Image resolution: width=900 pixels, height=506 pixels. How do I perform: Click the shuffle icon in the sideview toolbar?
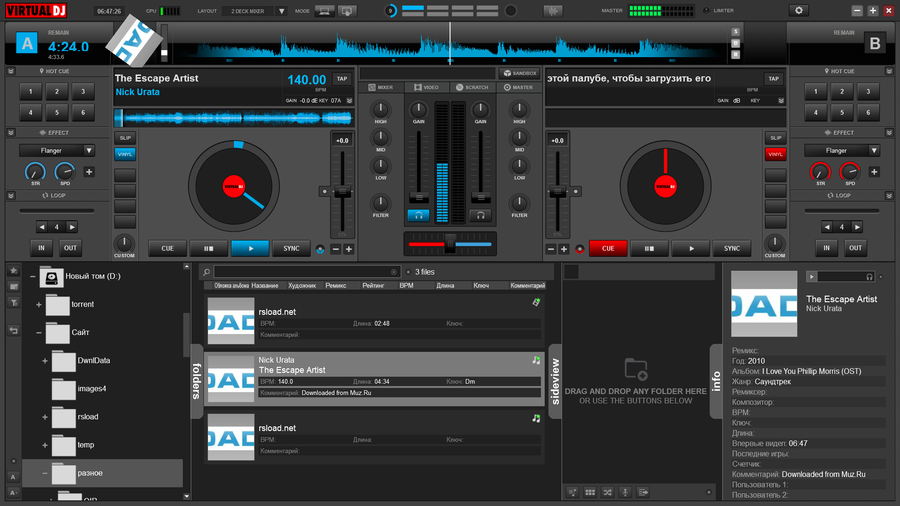pos(608,492)
